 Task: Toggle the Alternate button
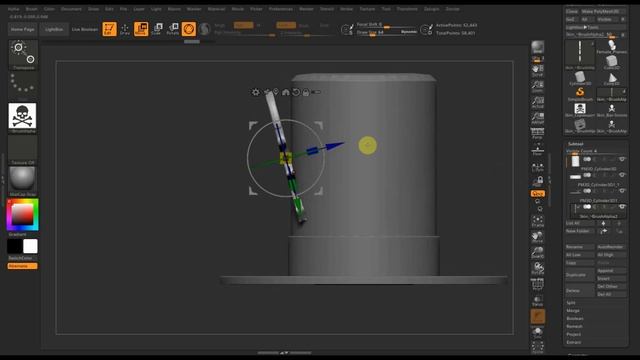(22, 266)
